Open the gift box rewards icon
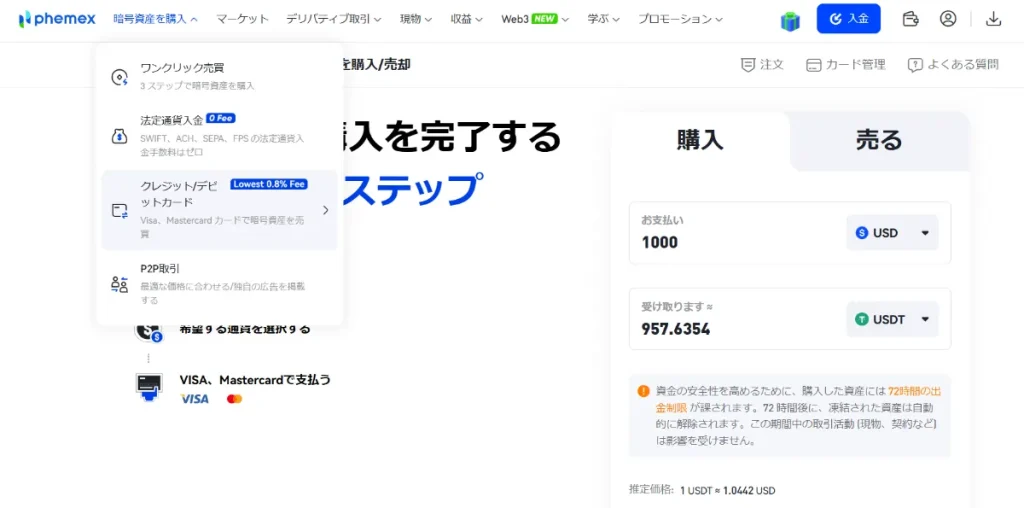This screenshot has width=1024, height=508. coord(790,20)
